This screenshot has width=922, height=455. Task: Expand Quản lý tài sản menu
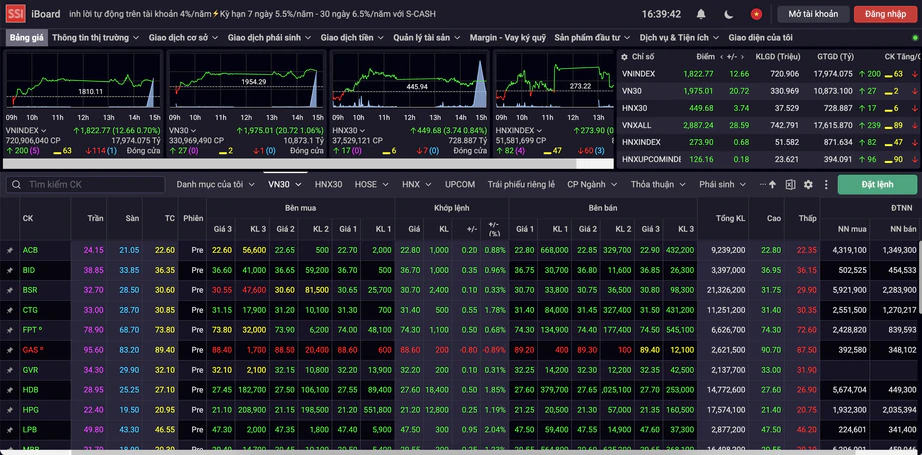pyautogui.click(x=427, y=38)
